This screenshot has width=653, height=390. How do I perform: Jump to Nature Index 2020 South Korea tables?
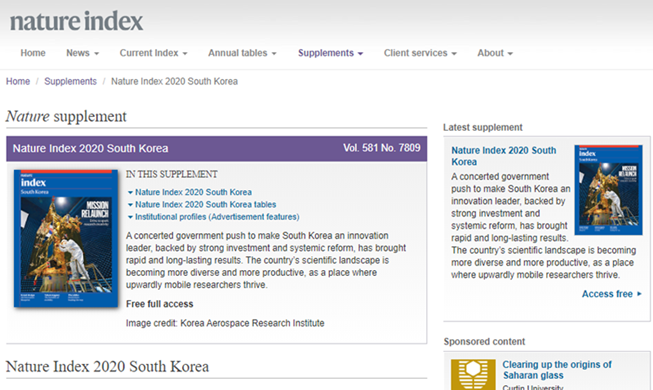pyautogui.click(x=205, y=205)
